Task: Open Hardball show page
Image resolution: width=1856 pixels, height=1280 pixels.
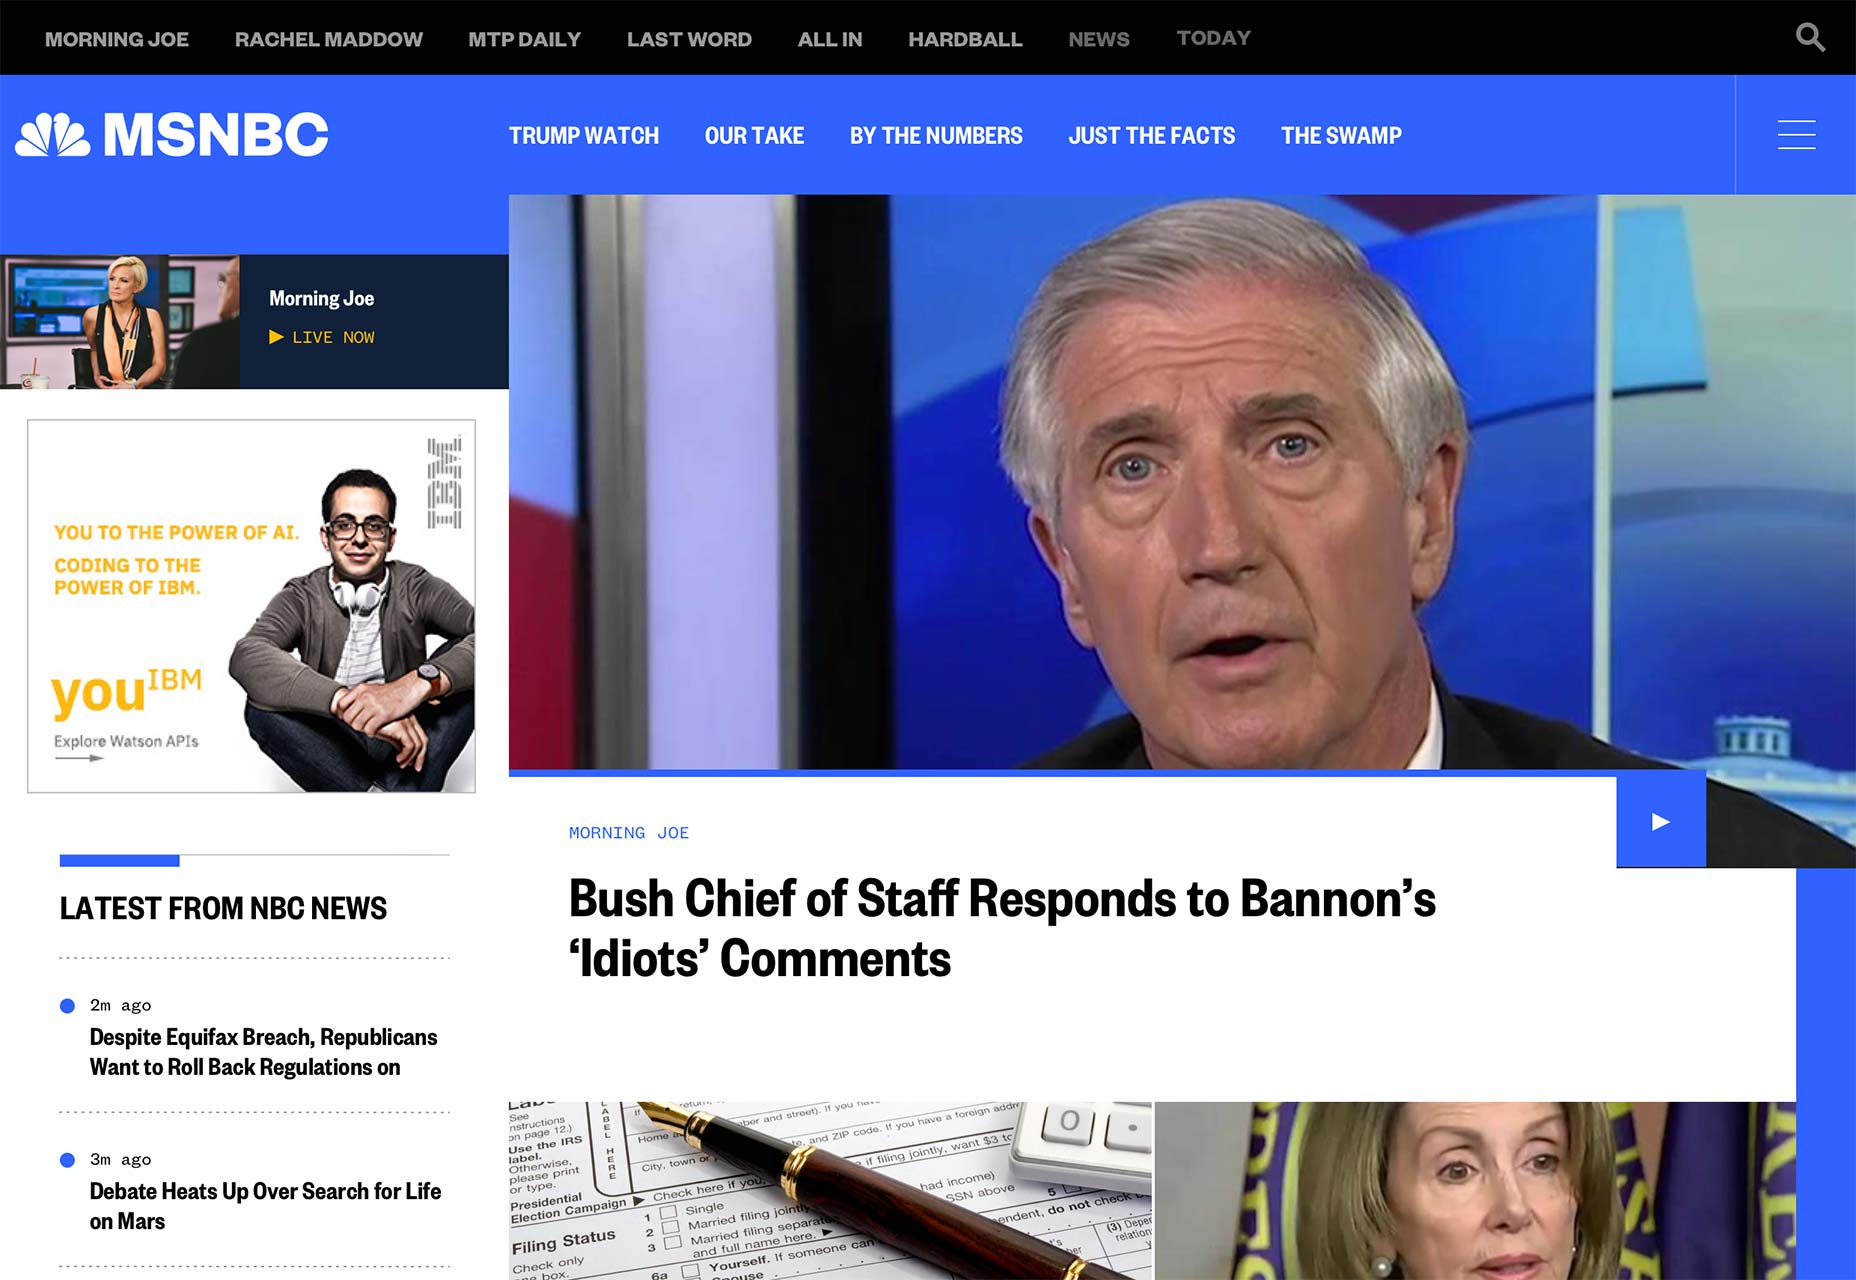Action: tap(965, 39)
